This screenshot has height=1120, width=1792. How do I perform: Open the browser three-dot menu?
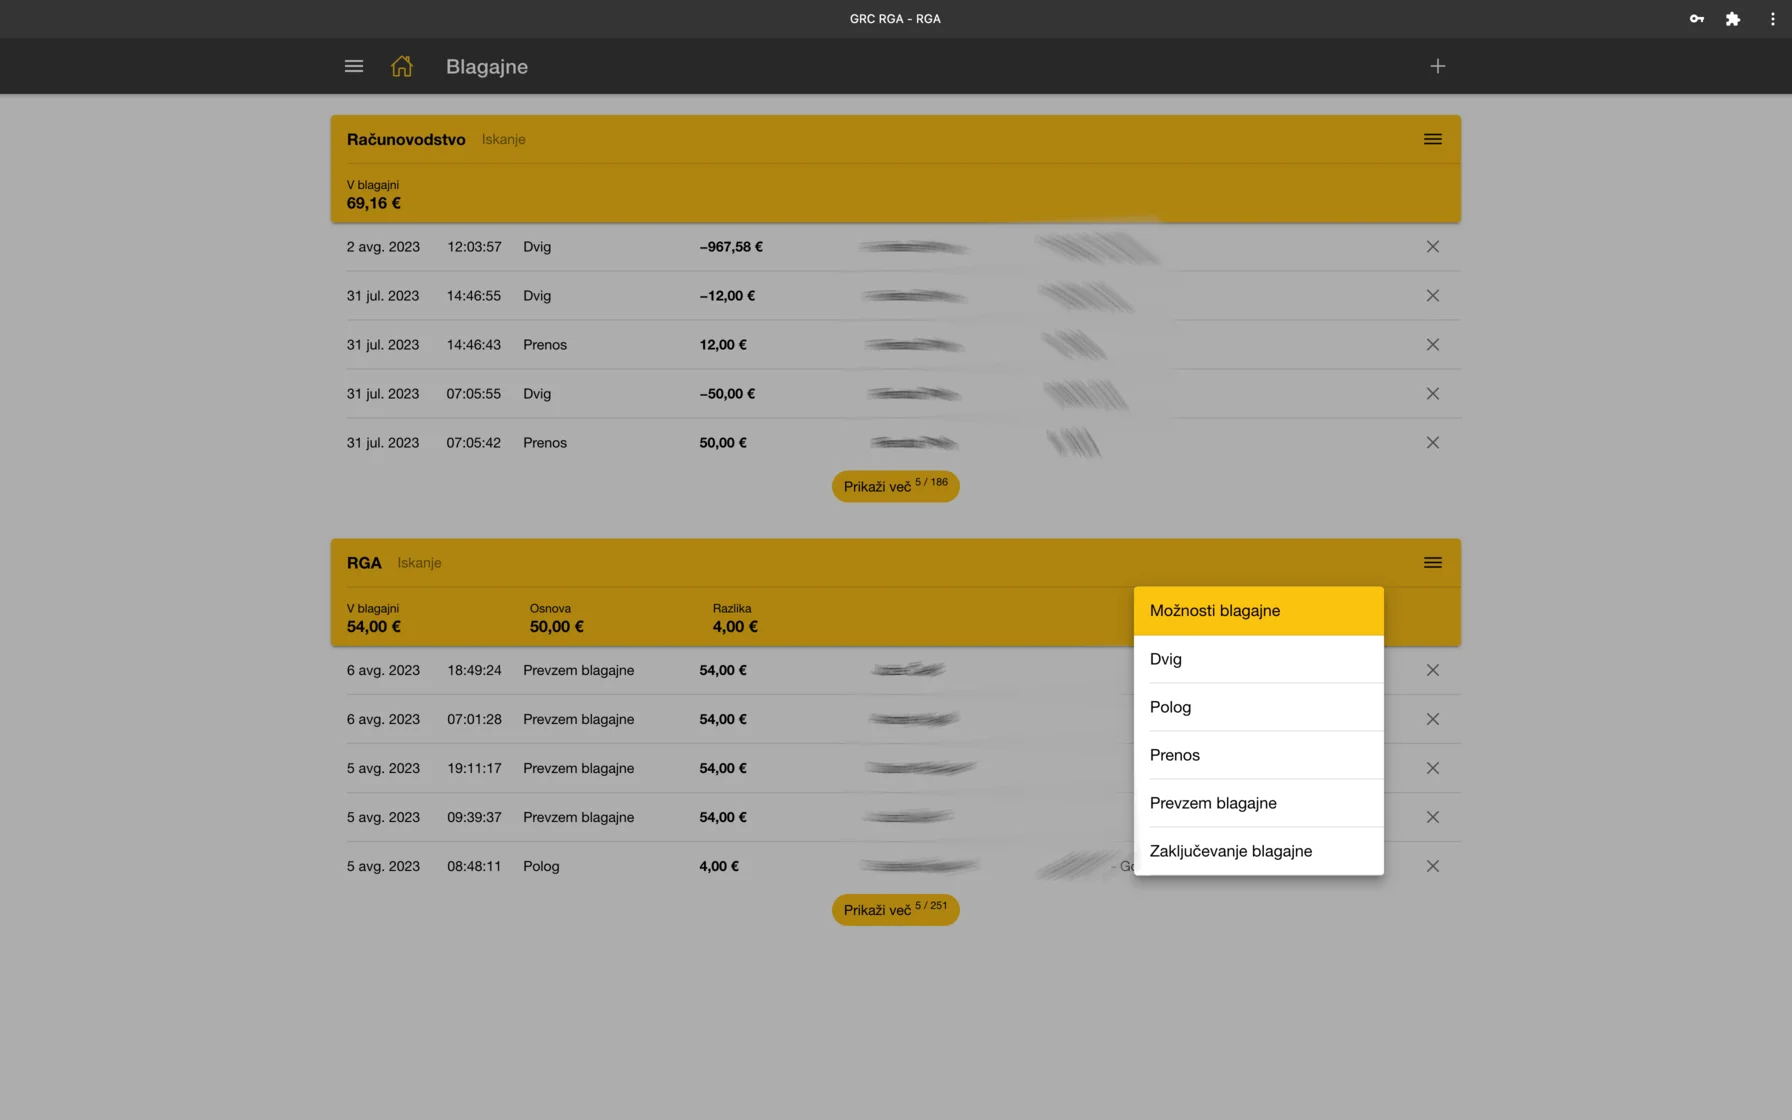(1772, 19)
